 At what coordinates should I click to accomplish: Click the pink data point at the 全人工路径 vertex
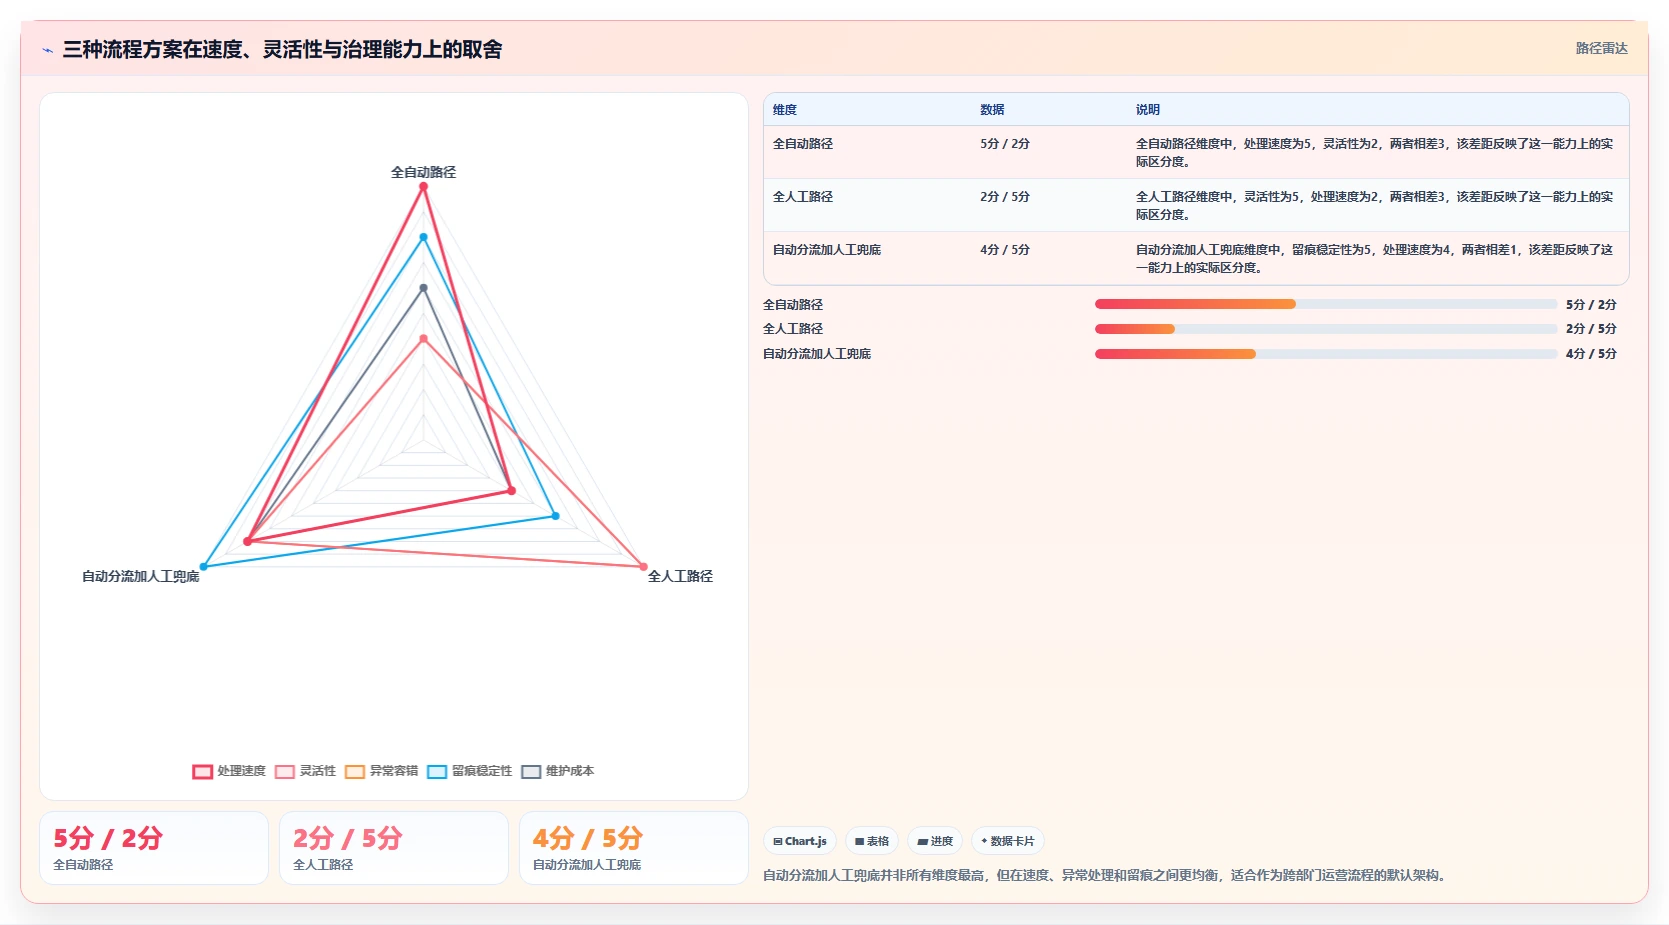point(643,567)
